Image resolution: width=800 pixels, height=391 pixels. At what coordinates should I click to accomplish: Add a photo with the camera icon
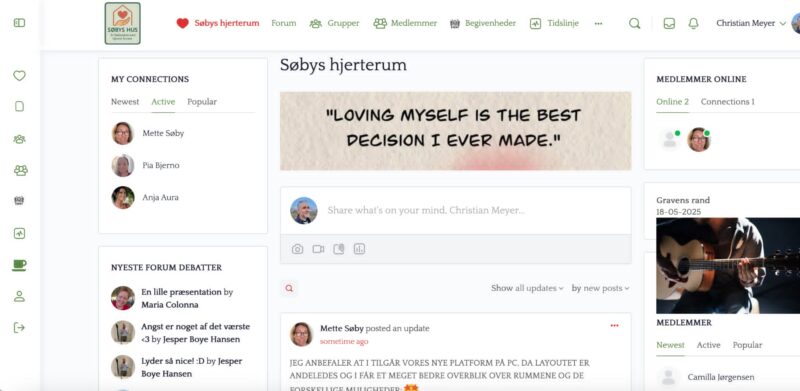(x=297, y=249)
